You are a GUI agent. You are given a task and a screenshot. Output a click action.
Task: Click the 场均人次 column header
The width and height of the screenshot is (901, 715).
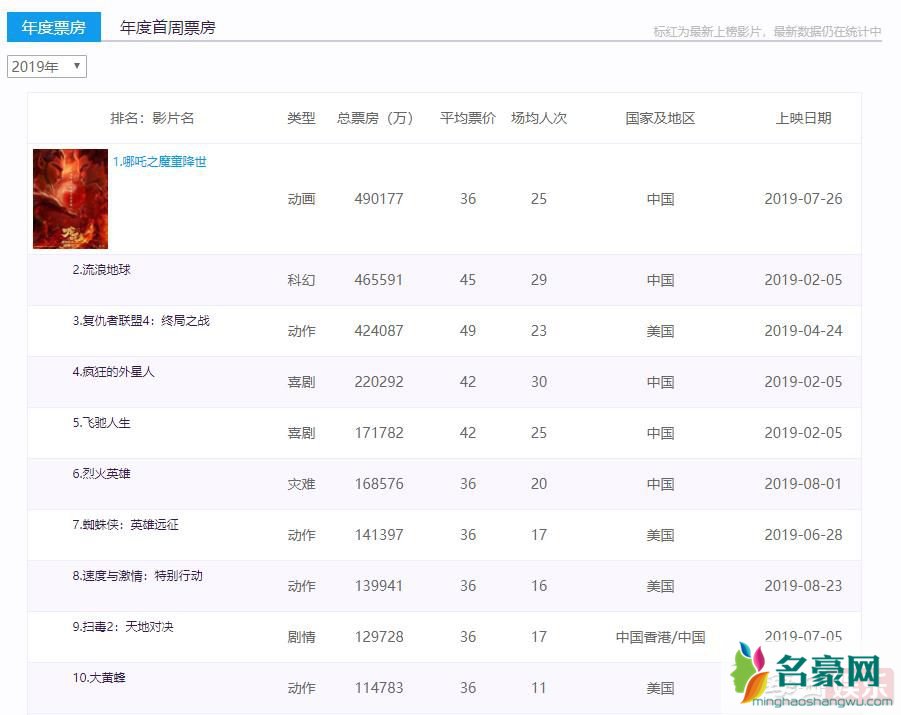538,118
